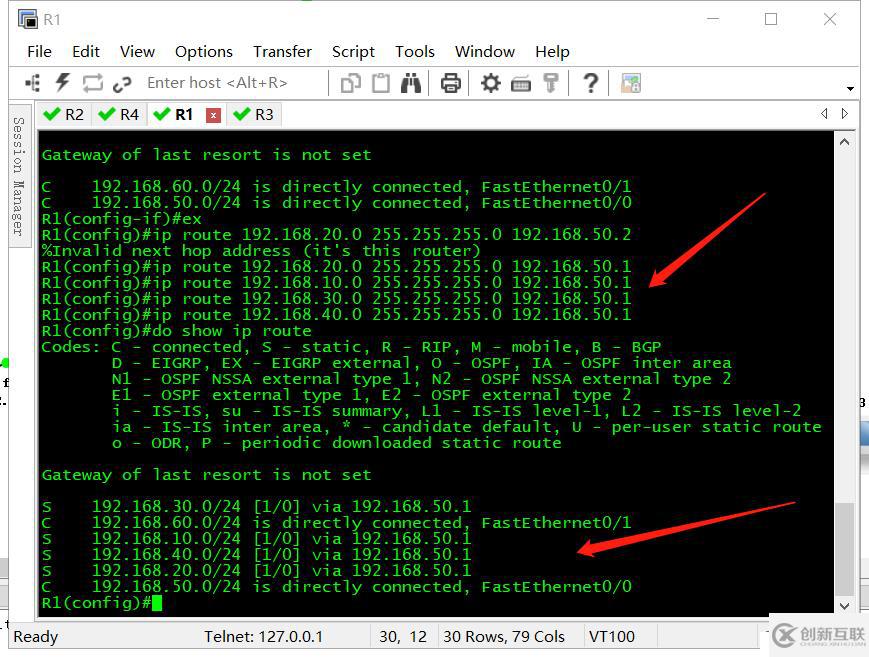
Task: Switch to the R3 session tab
Action: pyautogui.click(x=254, y=115)
